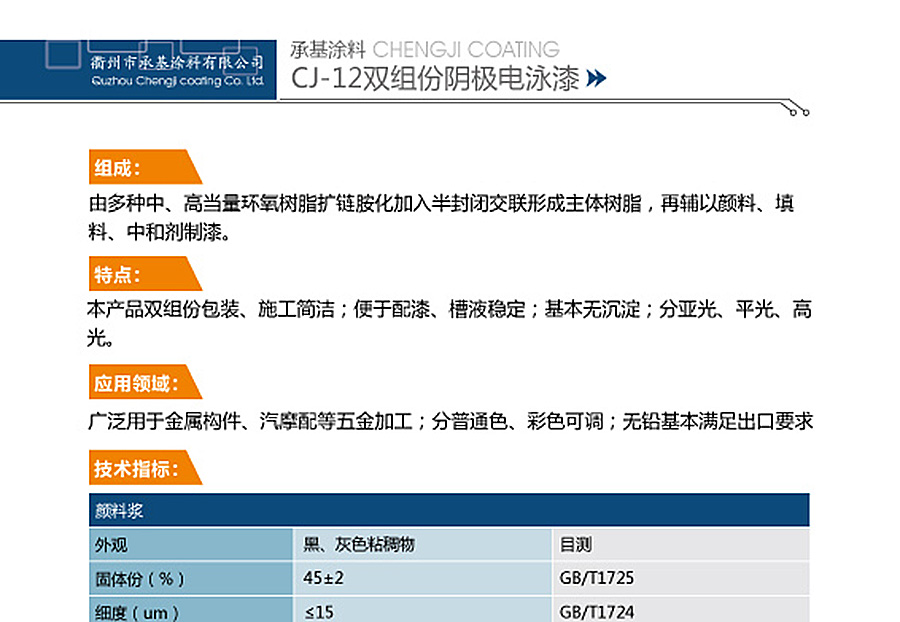Click the 固体份(%) table cell
900x622 pixels.
(x=191, y=578)
